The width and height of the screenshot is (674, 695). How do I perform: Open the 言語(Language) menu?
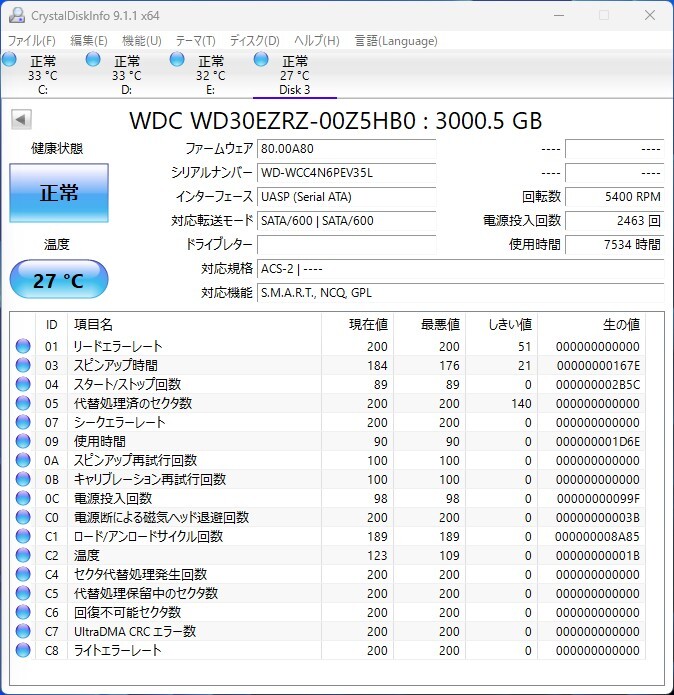coord(396,41)
